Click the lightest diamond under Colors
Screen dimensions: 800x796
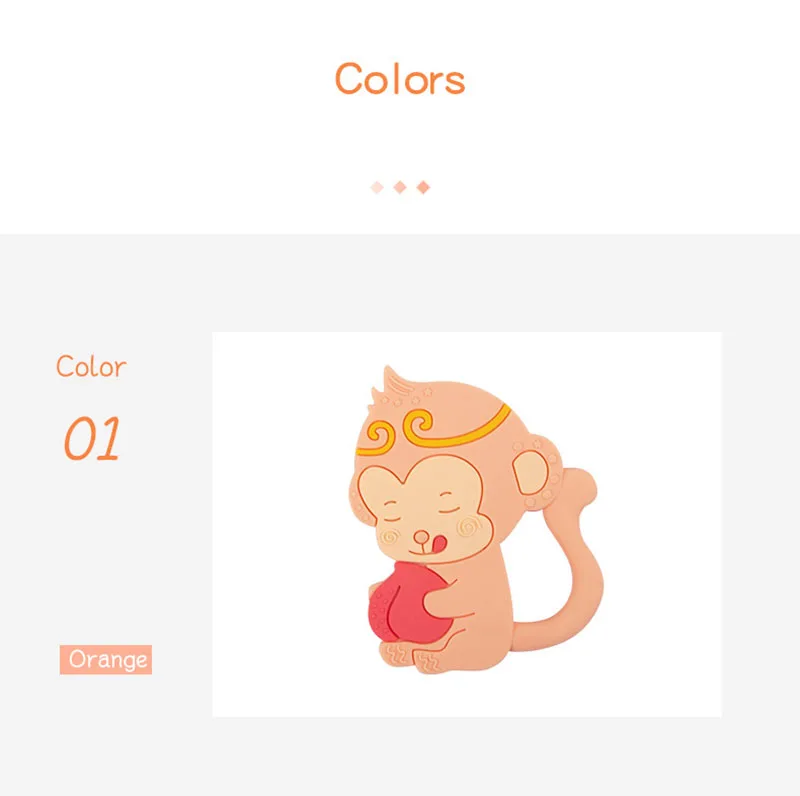click(377, 187)
